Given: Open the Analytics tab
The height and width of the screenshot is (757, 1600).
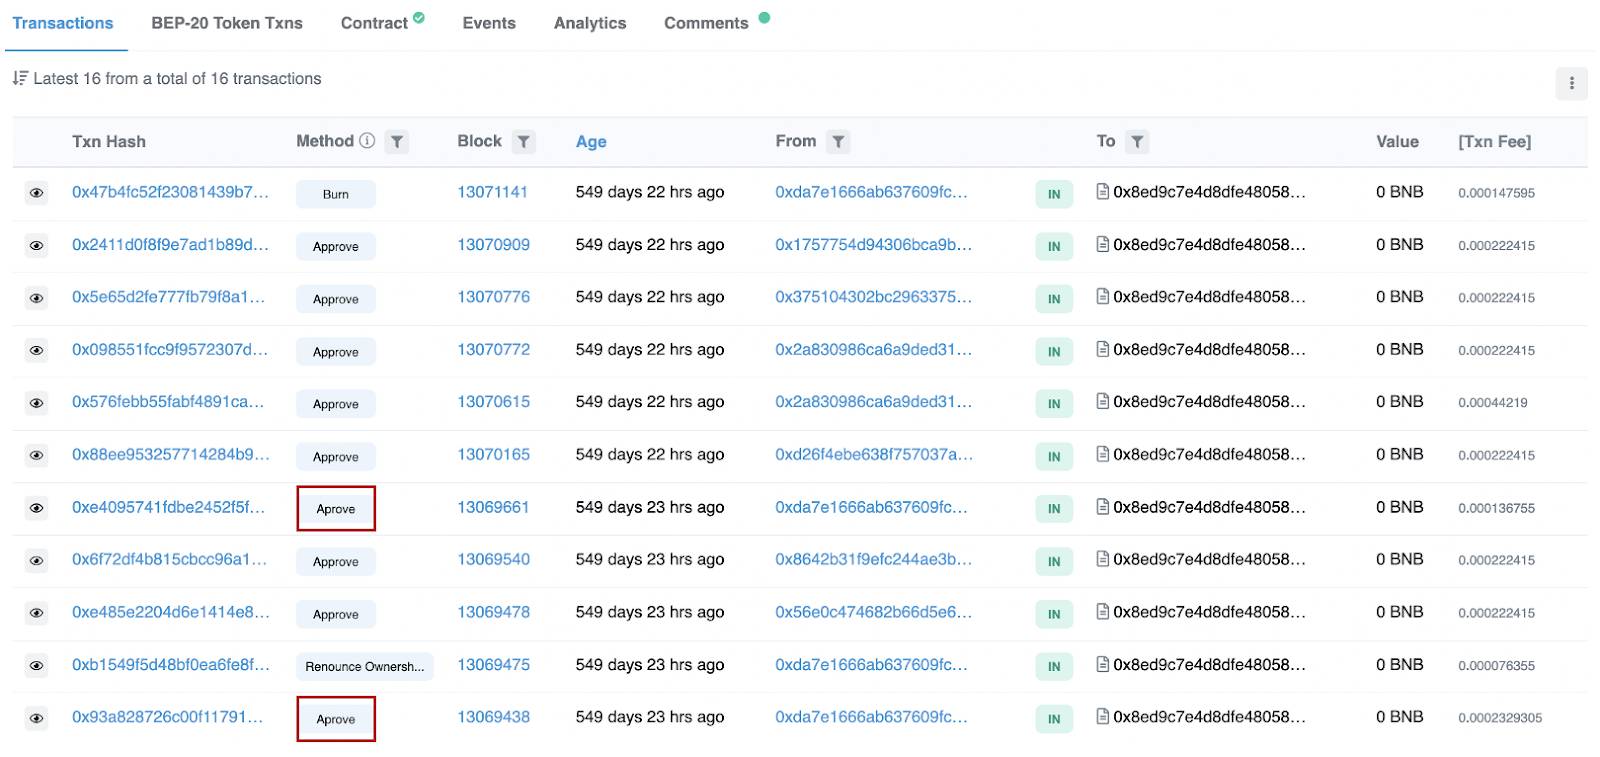Looking at the screenshot, I should (x=590, y=23).
